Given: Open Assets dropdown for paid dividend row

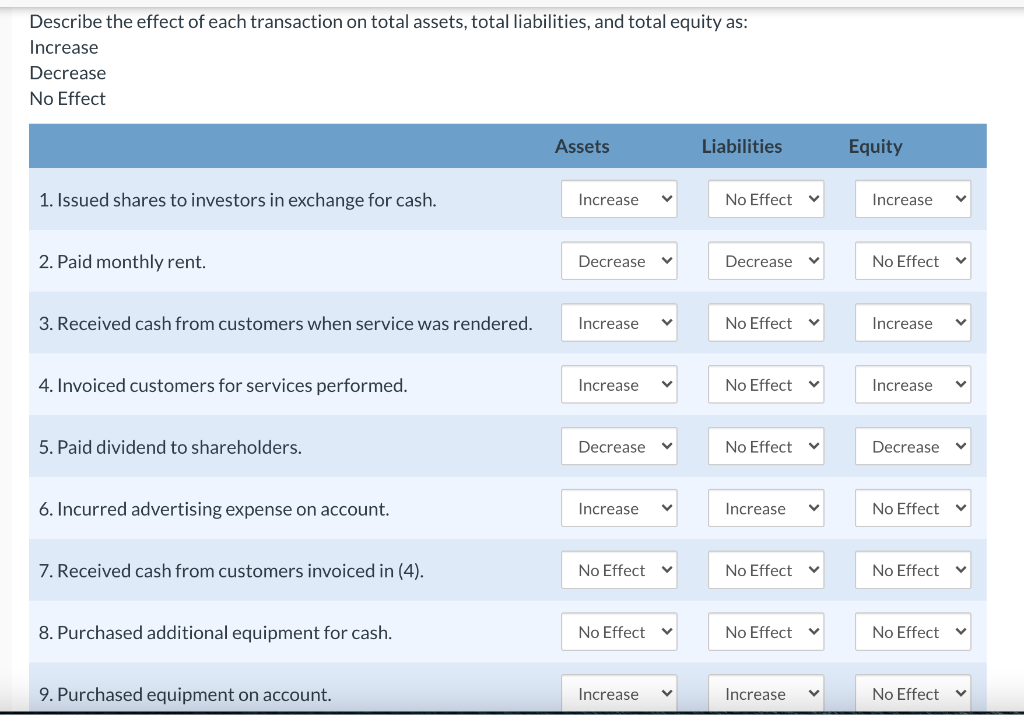Looking at the screenshot, I should pos(619,447).
